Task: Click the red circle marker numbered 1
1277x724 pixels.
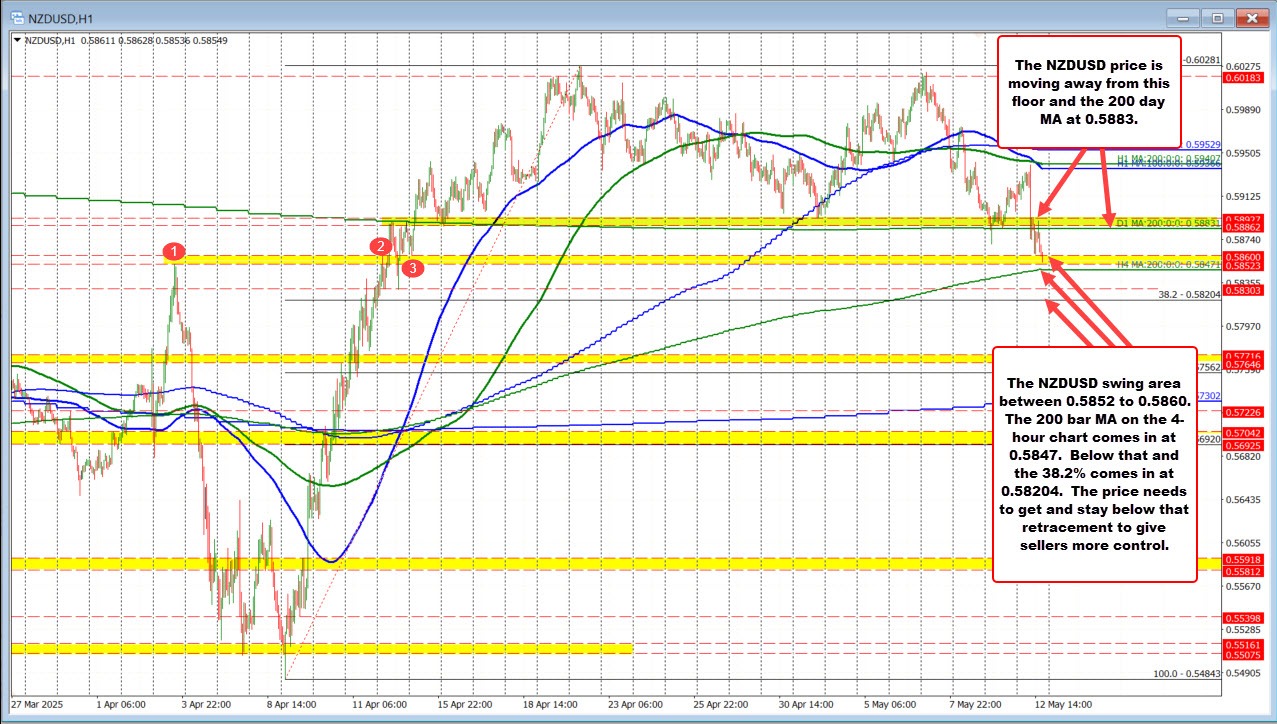Action: pyautogui.click(x=175, y=249)
